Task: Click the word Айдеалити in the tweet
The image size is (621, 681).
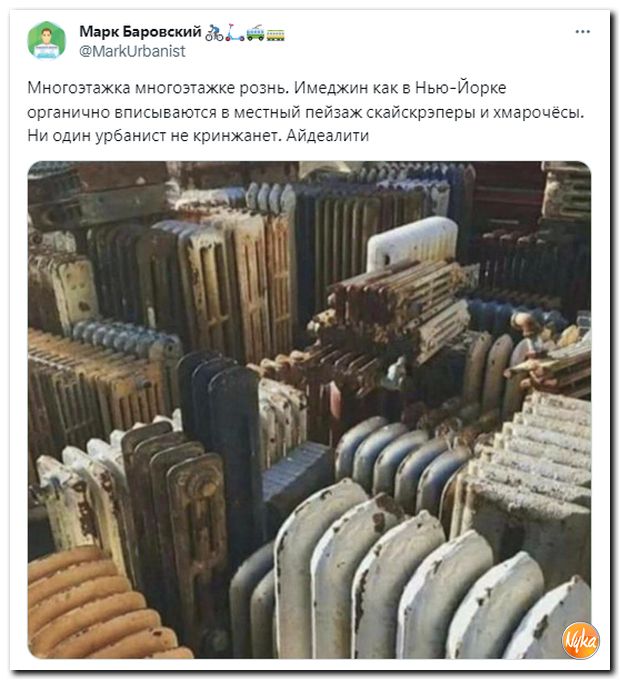Action: (327, 136)
